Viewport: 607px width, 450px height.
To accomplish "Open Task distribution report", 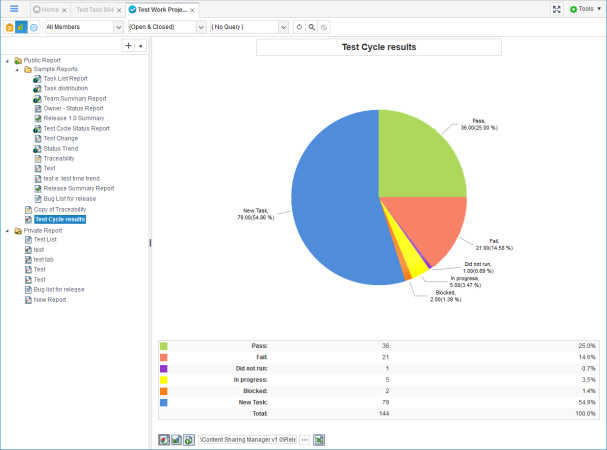I will pos(65,88).
